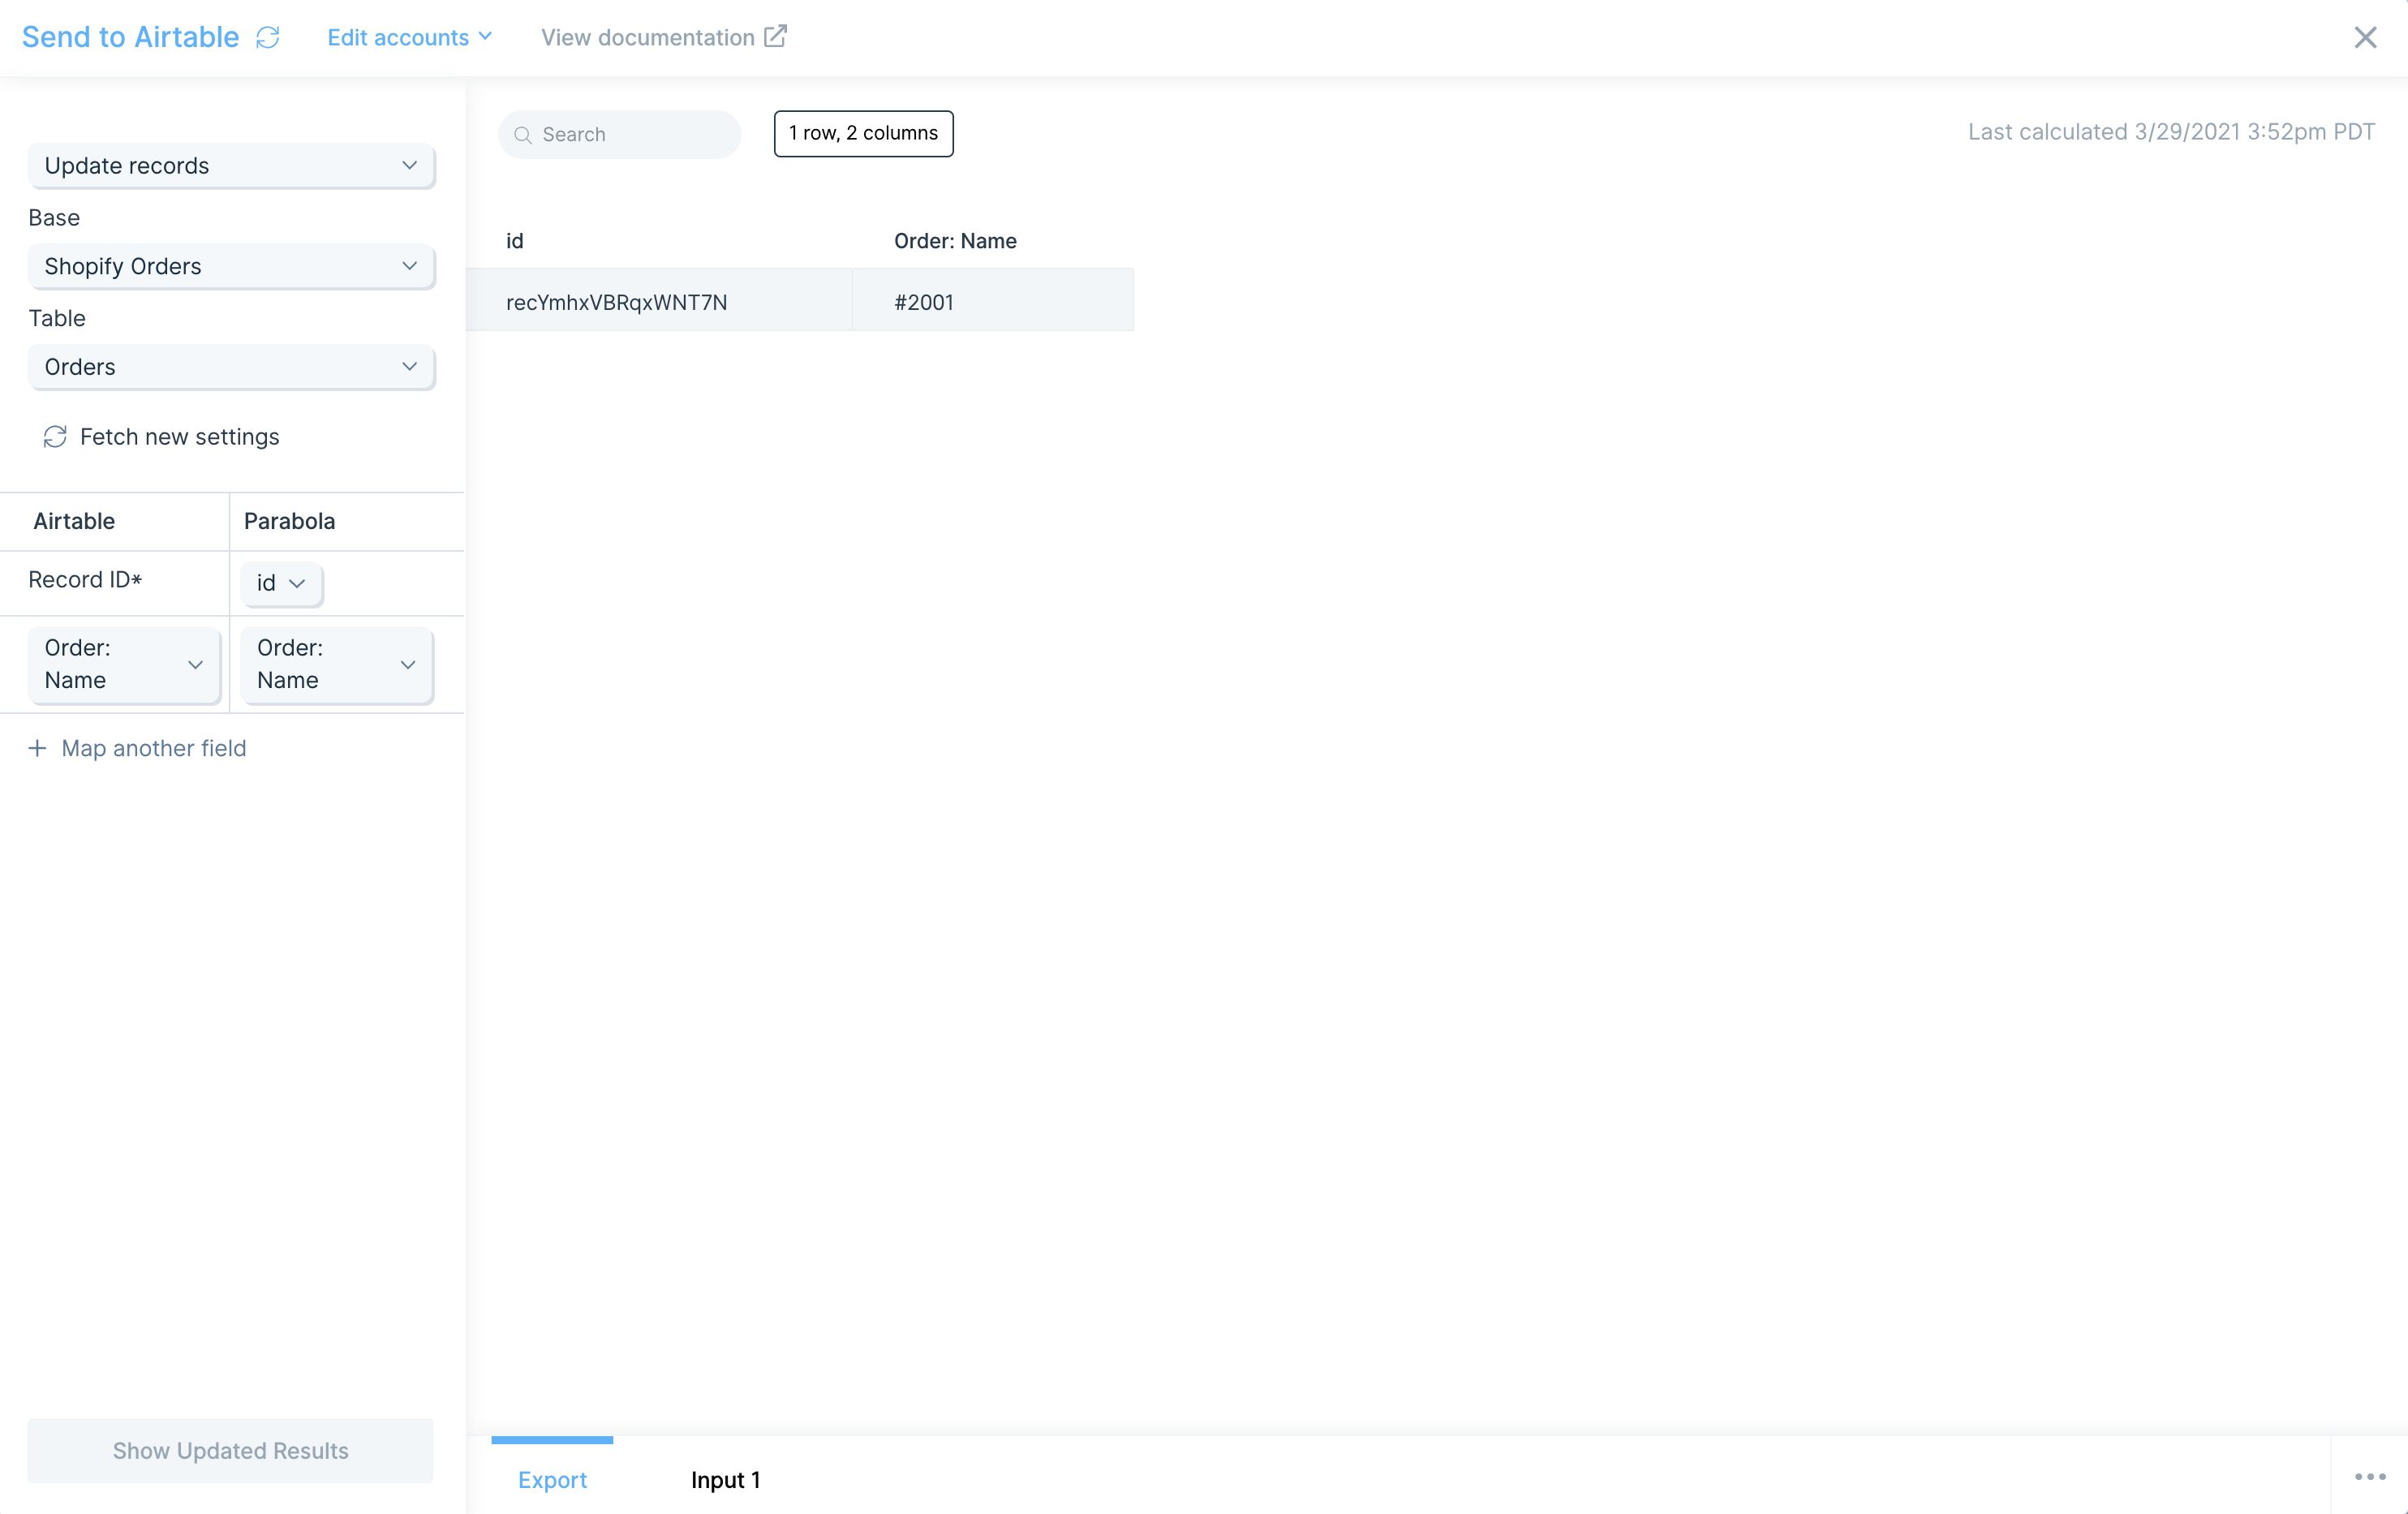
Task: Click the 1 row, 2 columns button
Action: tap(863, 133)
